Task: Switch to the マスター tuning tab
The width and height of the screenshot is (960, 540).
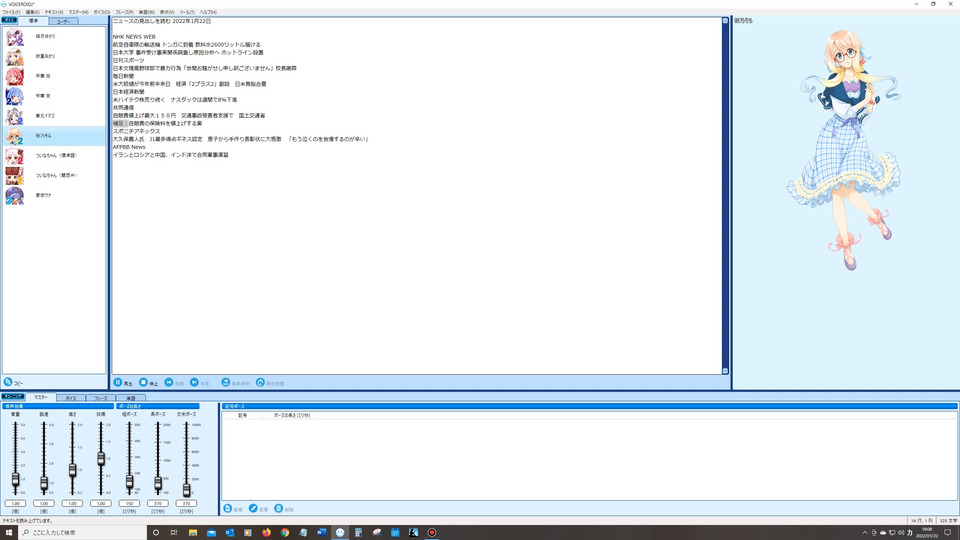Action: coord(41,397)
